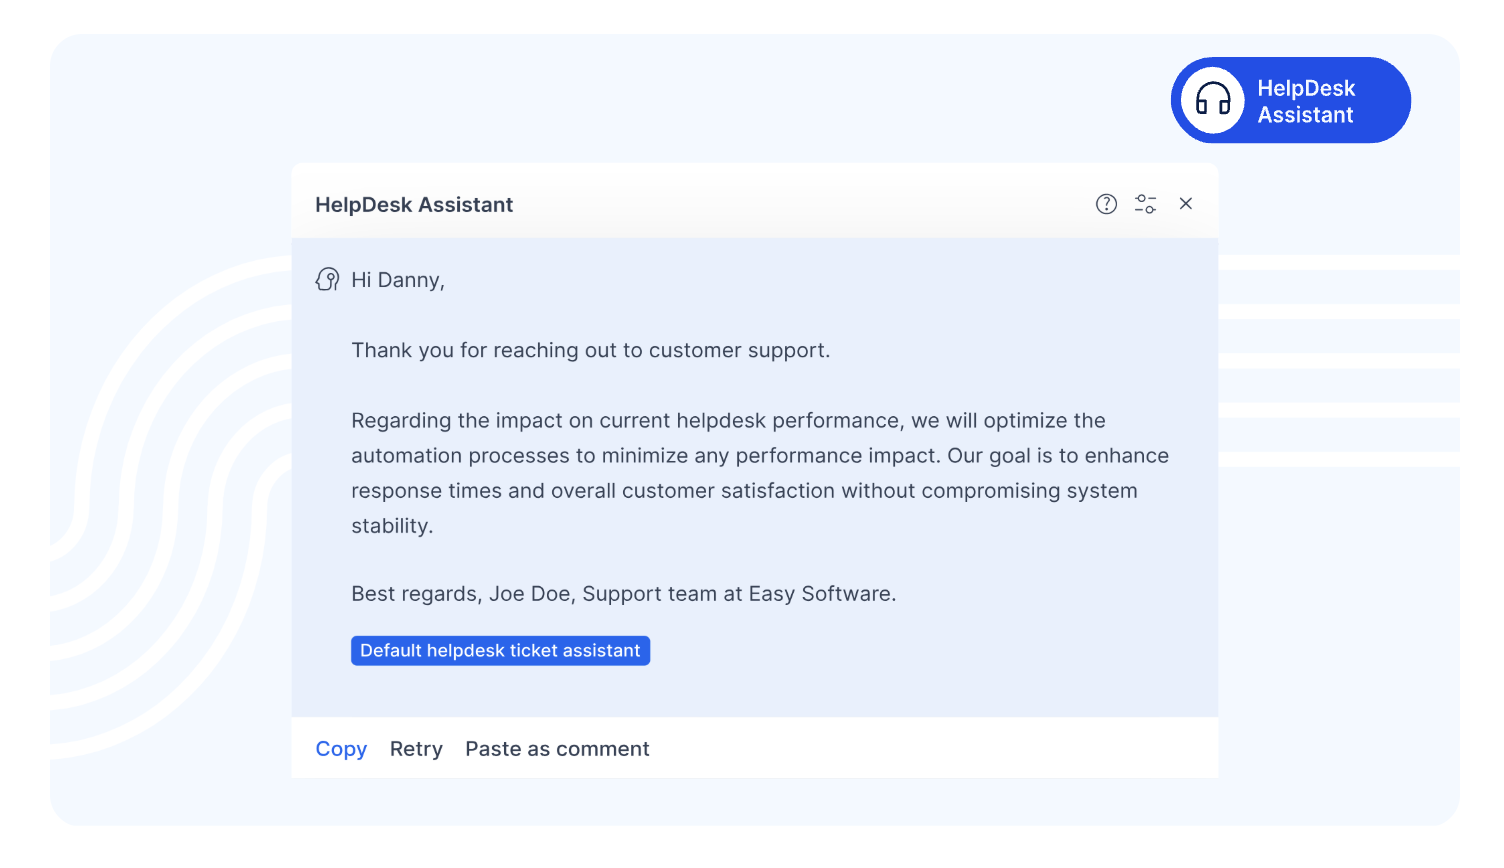The width and height of the screenshot is (1504, 868).
Task: Select Paste as comment
Action: pyautogui.click(x=557, y=749)
